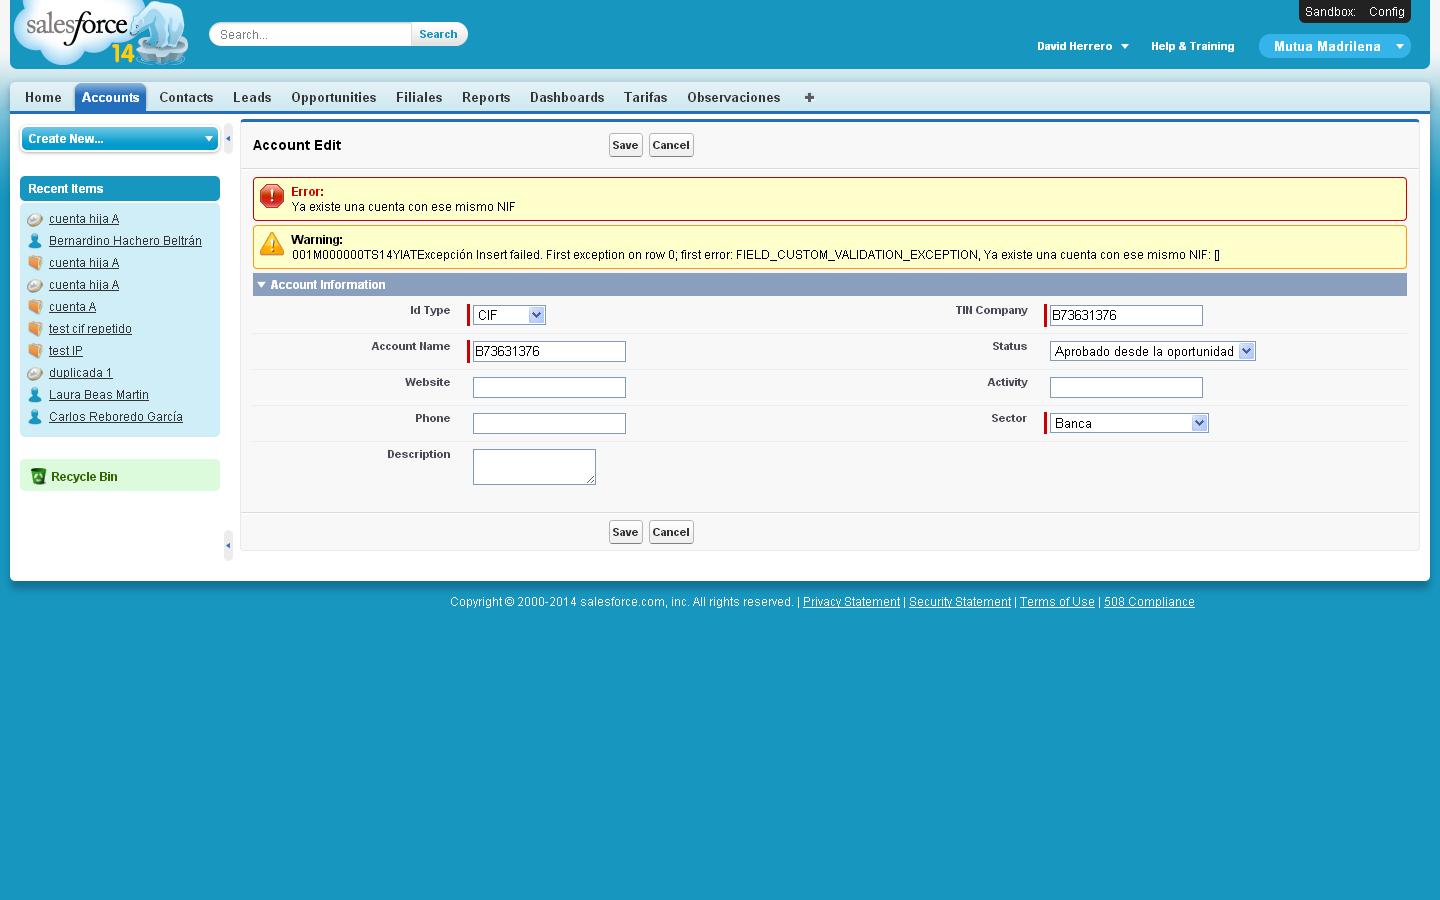
Task: Switch to the Accounts tab
Action: click(x=110, y=97)
